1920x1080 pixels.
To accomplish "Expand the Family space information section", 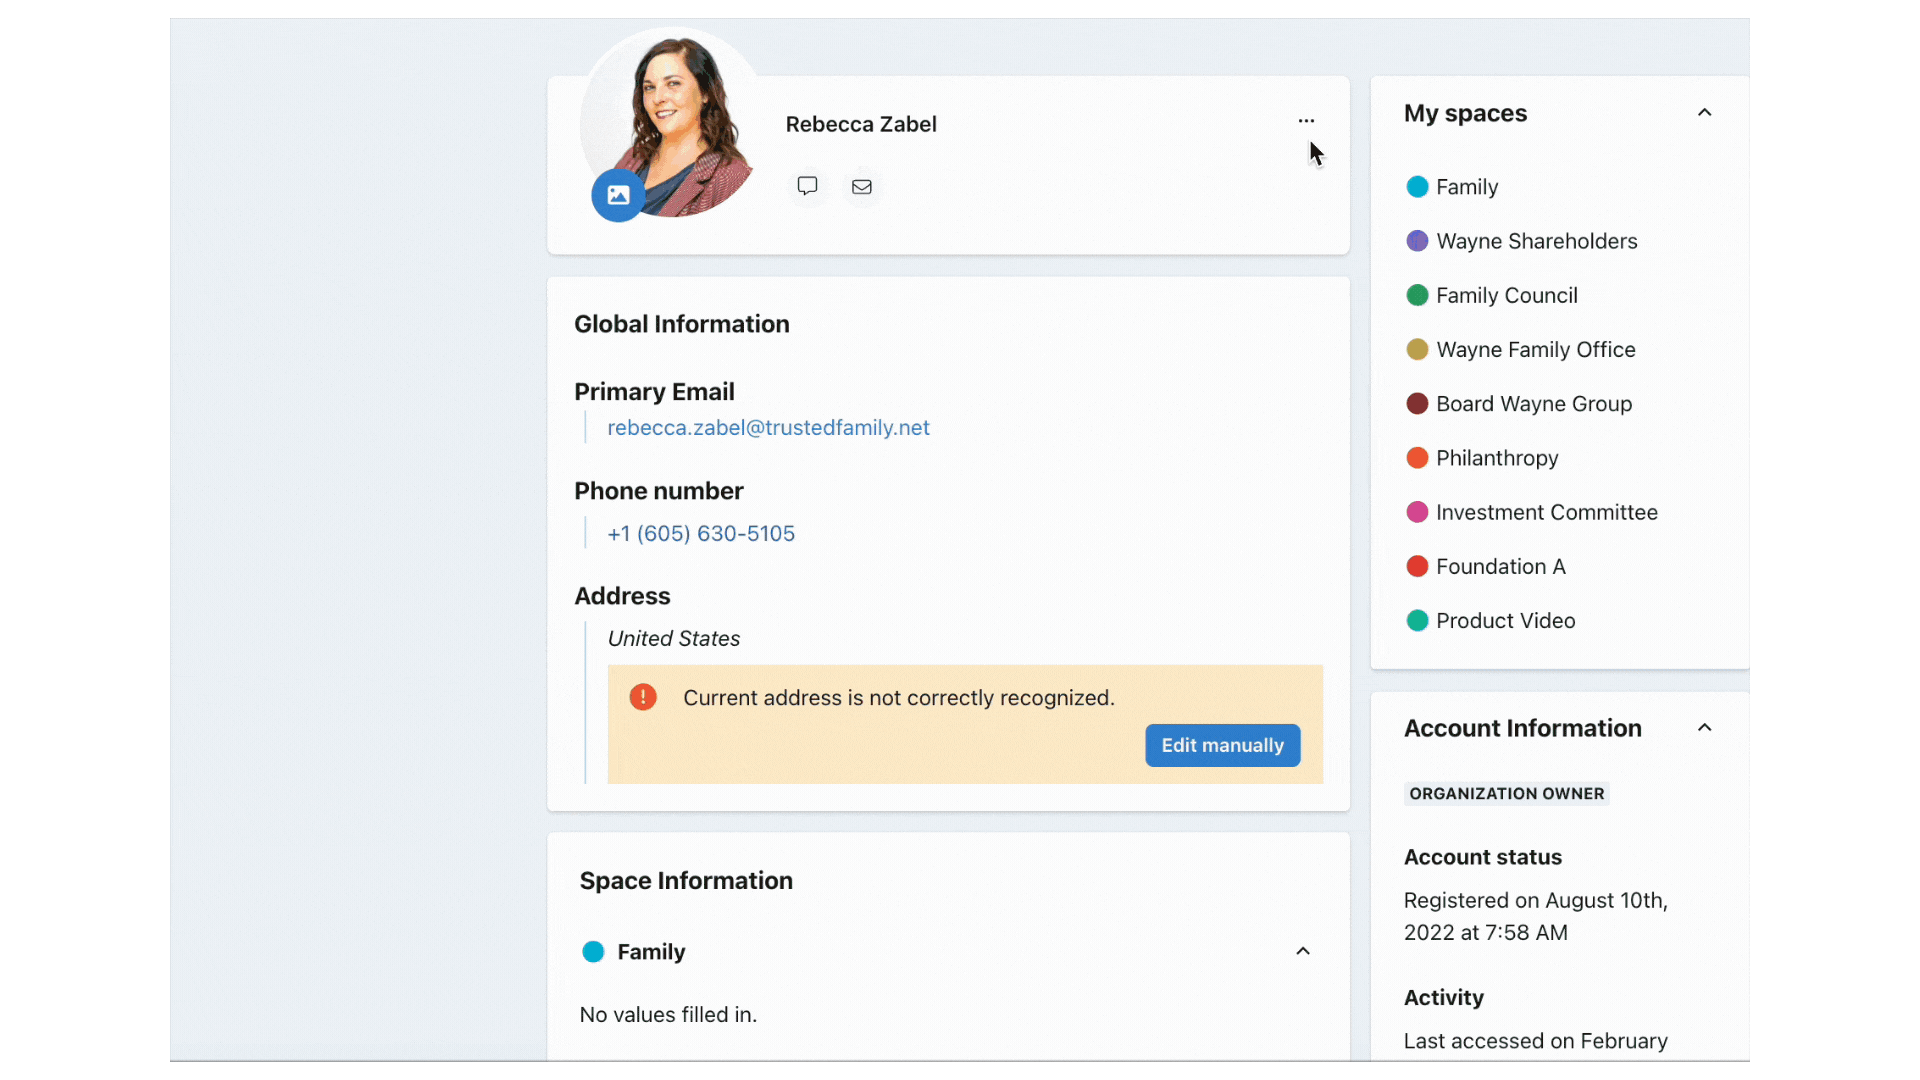I will (1303, 952).
